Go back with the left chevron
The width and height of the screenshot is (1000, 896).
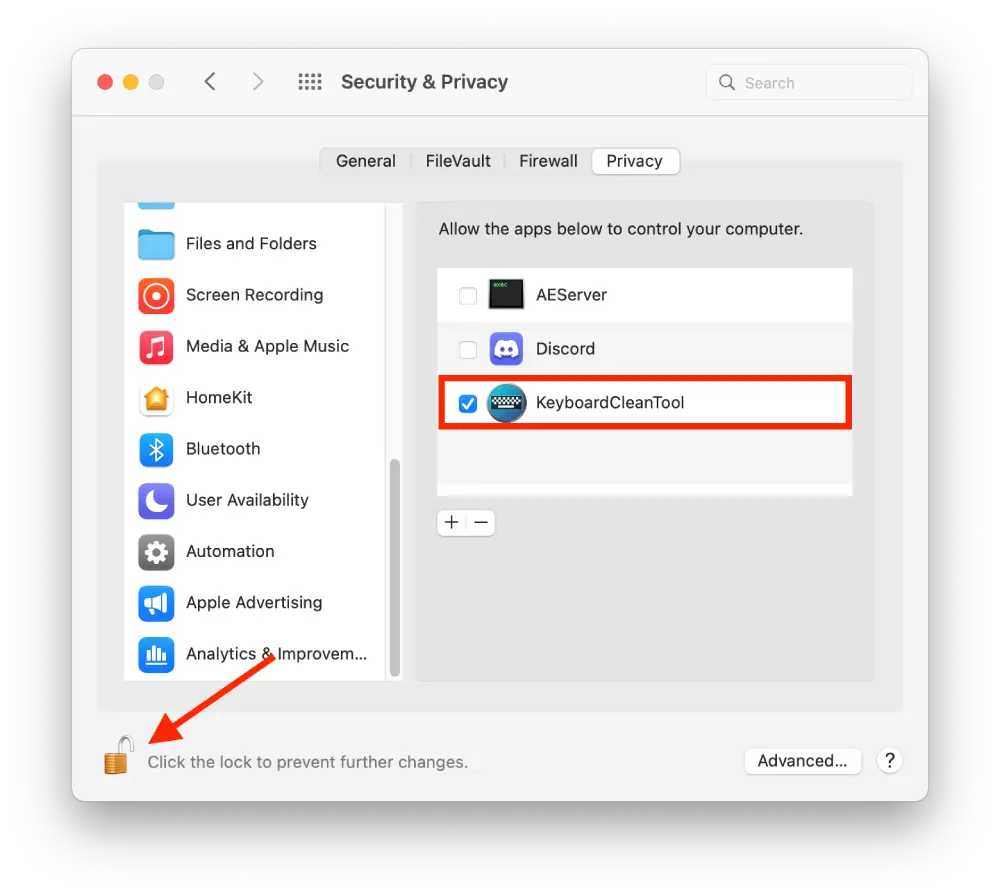tap(210, 82)
